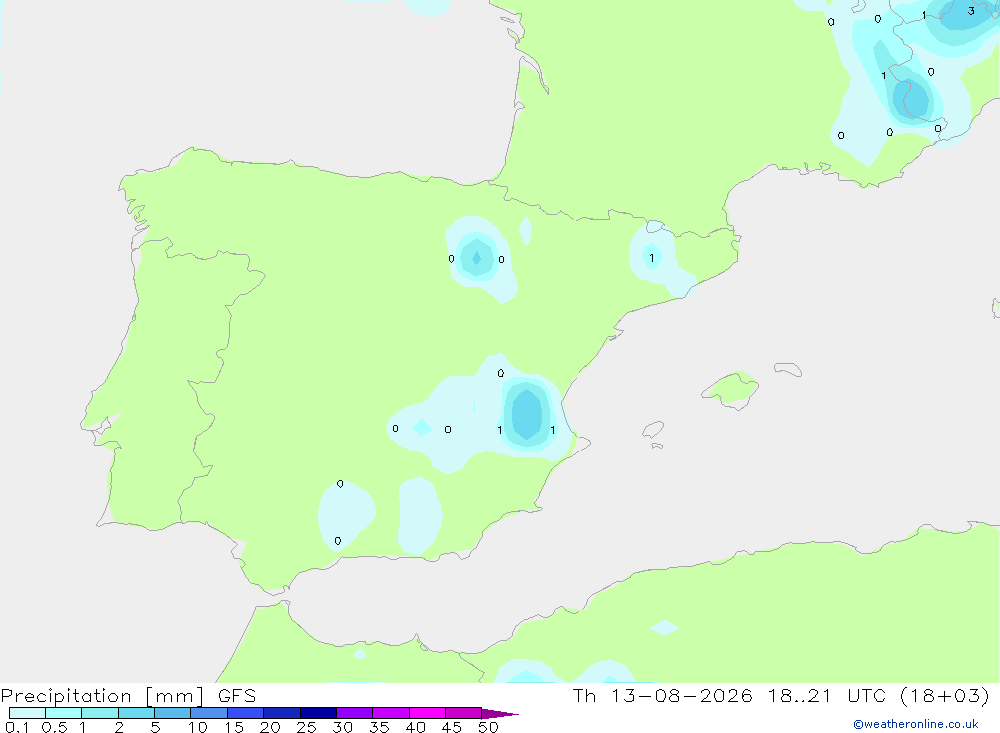Click the 0.1–0.5 mm legend color swatch
The image size is (1000, 733).
[x=27, y=713]
